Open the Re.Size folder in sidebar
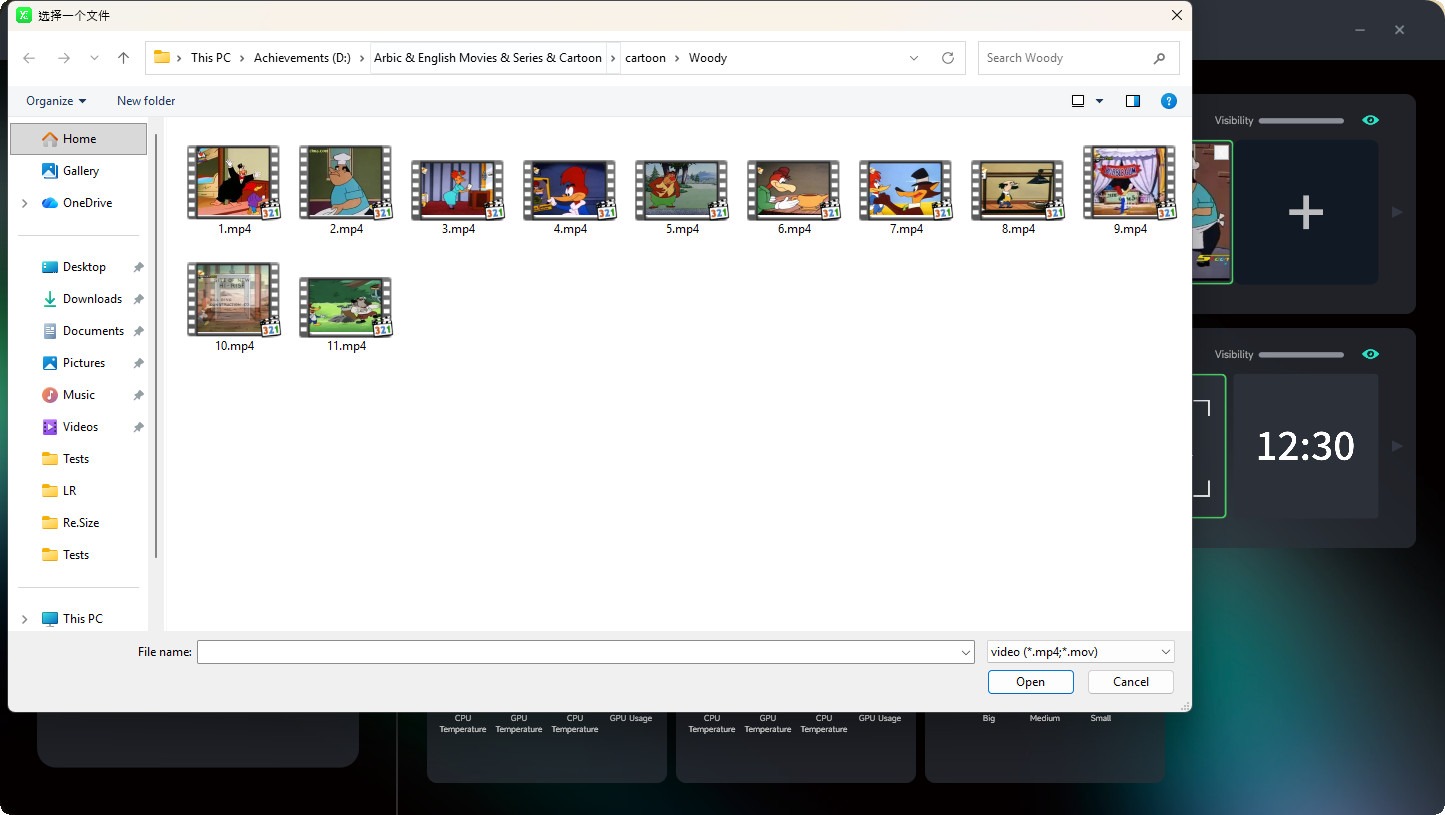This screenshot has width=1445, height=815. [78, 523]
